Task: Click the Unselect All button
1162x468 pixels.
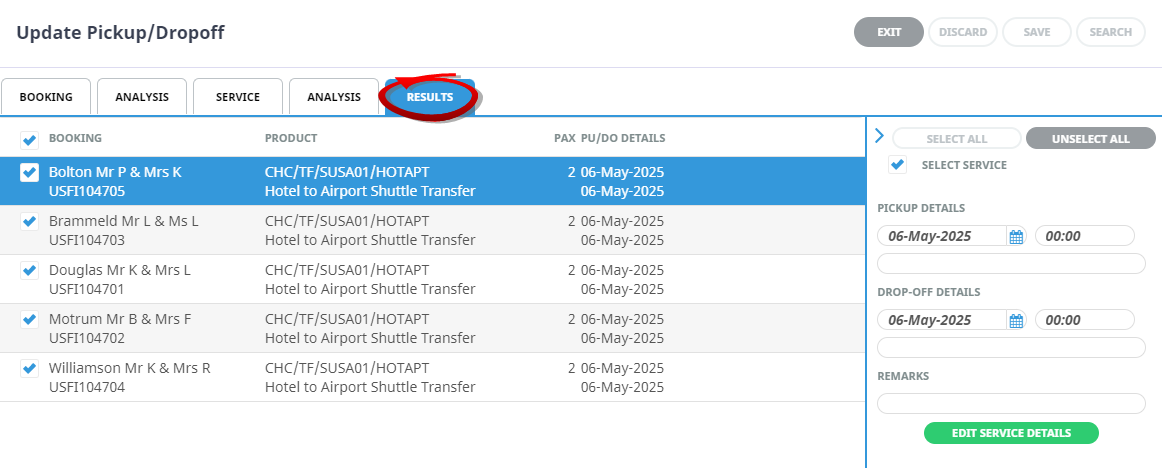Action: point(1090,139)
